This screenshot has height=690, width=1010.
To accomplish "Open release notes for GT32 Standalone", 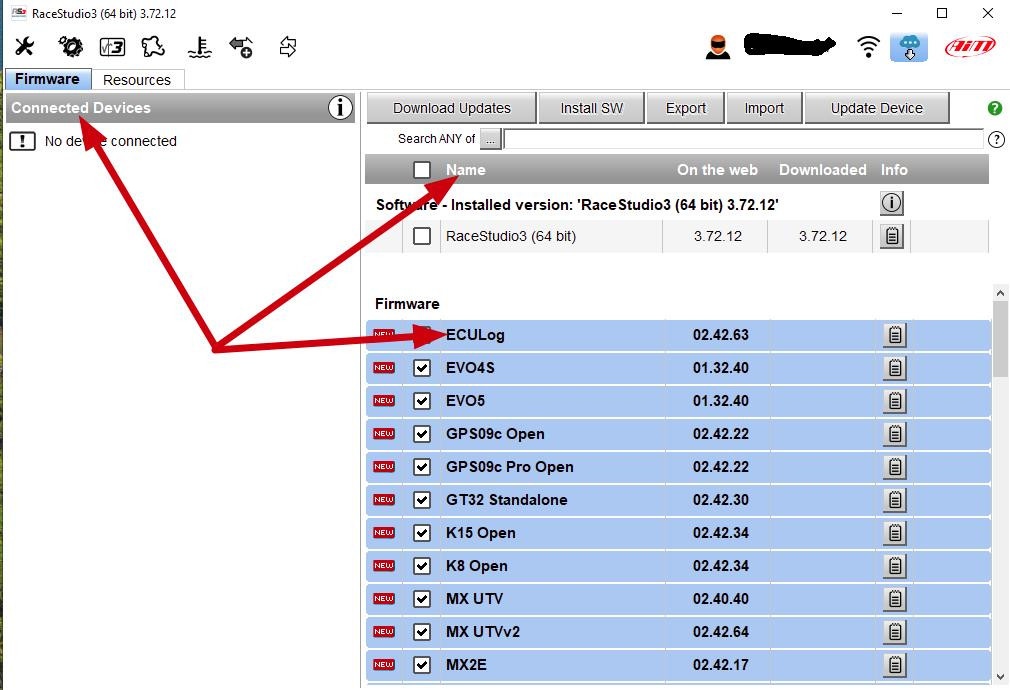I will click(895, 500).
